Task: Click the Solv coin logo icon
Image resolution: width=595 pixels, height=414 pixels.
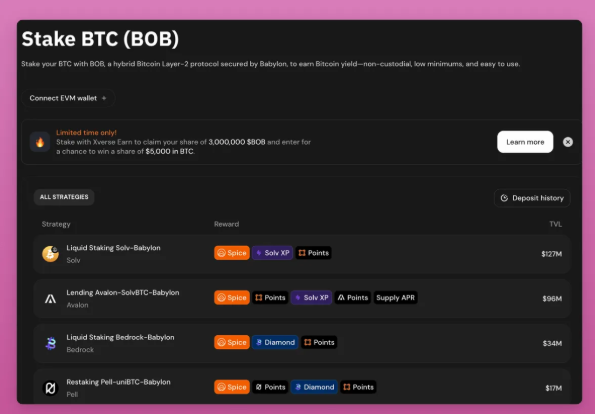Action: pos(50,254)
